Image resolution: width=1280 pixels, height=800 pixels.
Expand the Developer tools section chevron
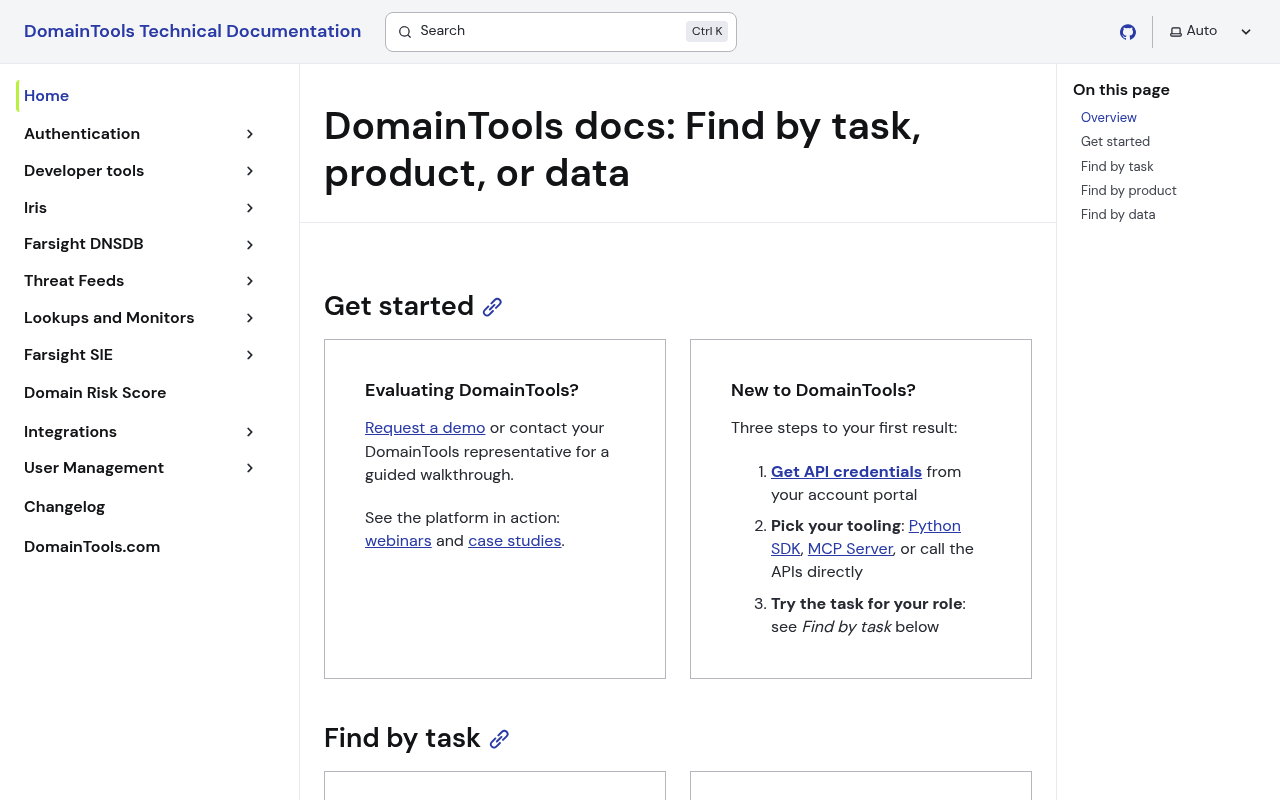pyautogui.click(x=250, y=171)
